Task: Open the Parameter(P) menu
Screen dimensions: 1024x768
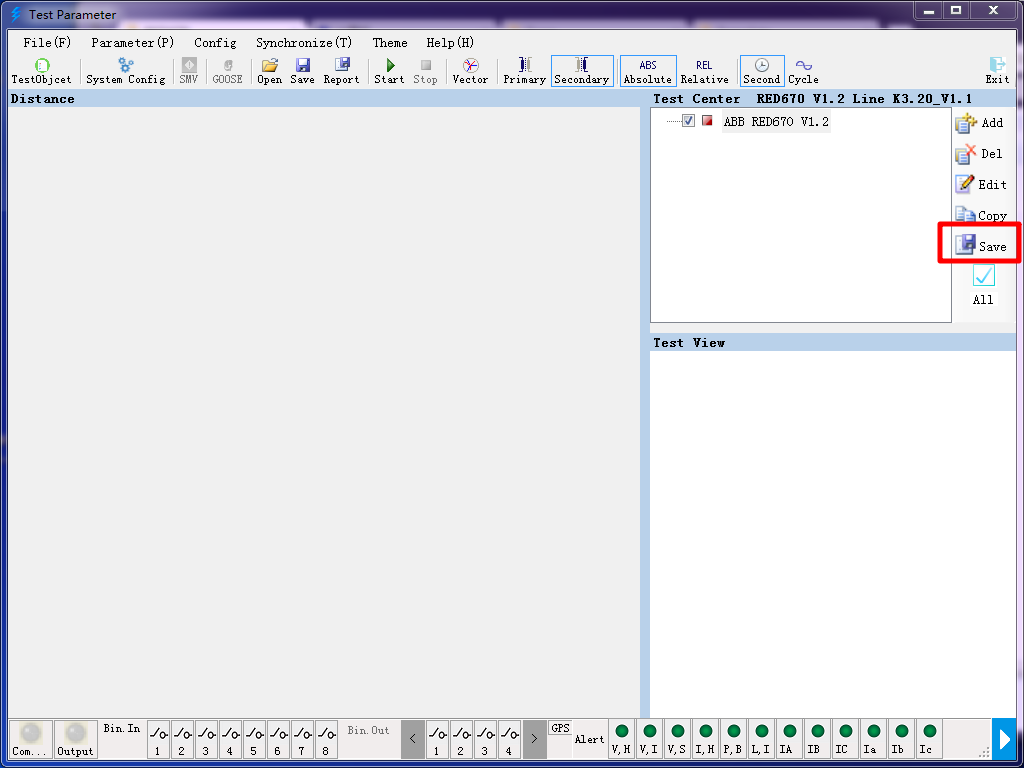Action: pos(132,43)
